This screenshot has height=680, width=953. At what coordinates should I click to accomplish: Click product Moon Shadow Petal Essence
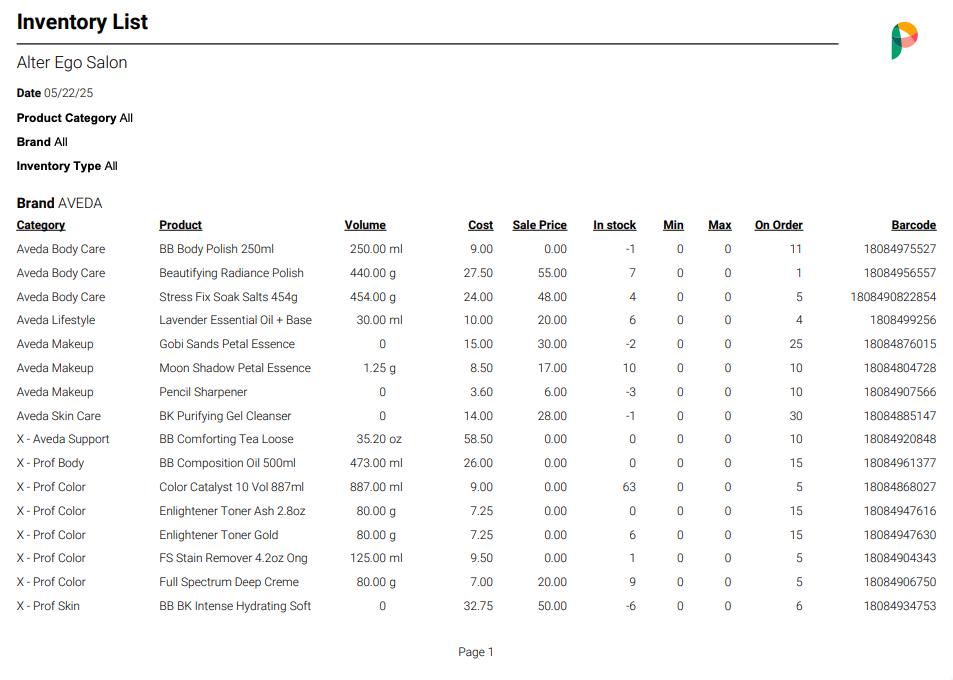tap(235, 368)
